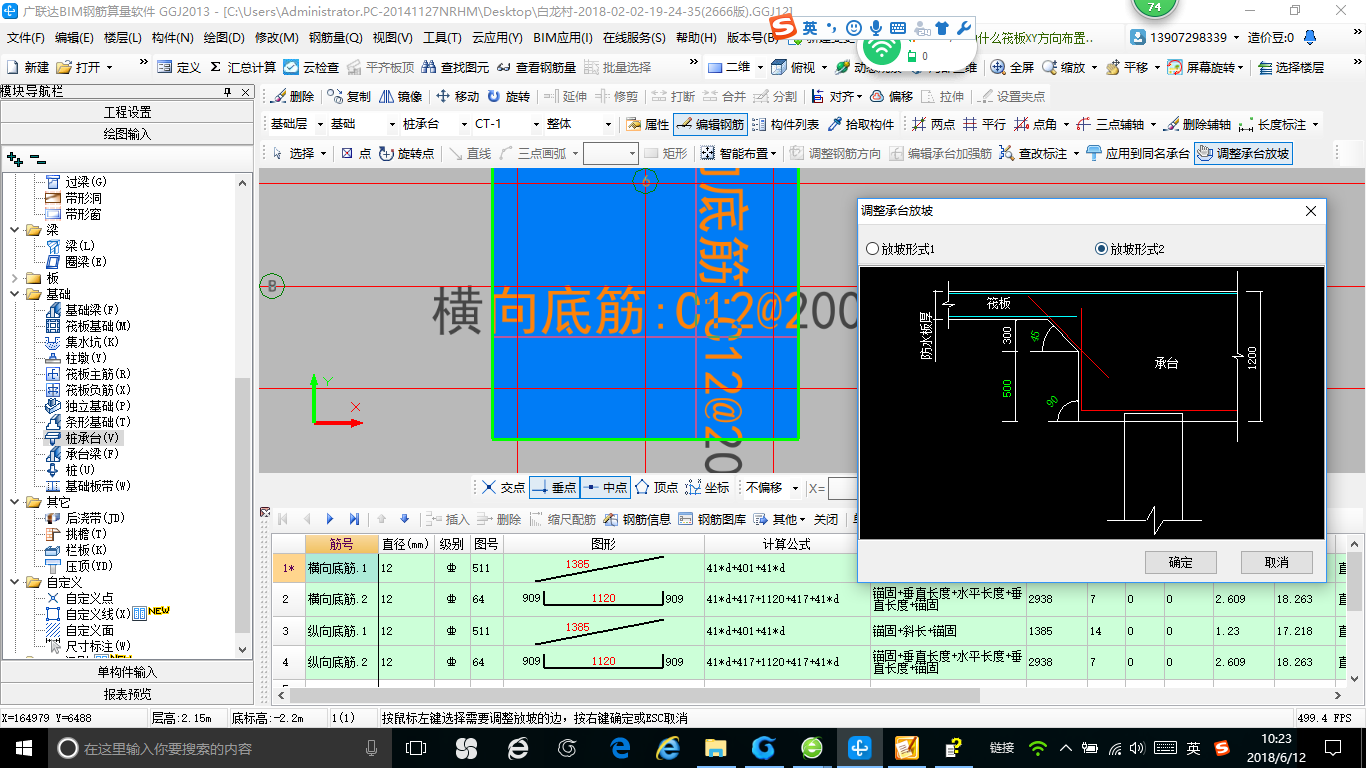Open 查找图元 find element tool
1366x768 pixels.
click(x=456, y=67)
